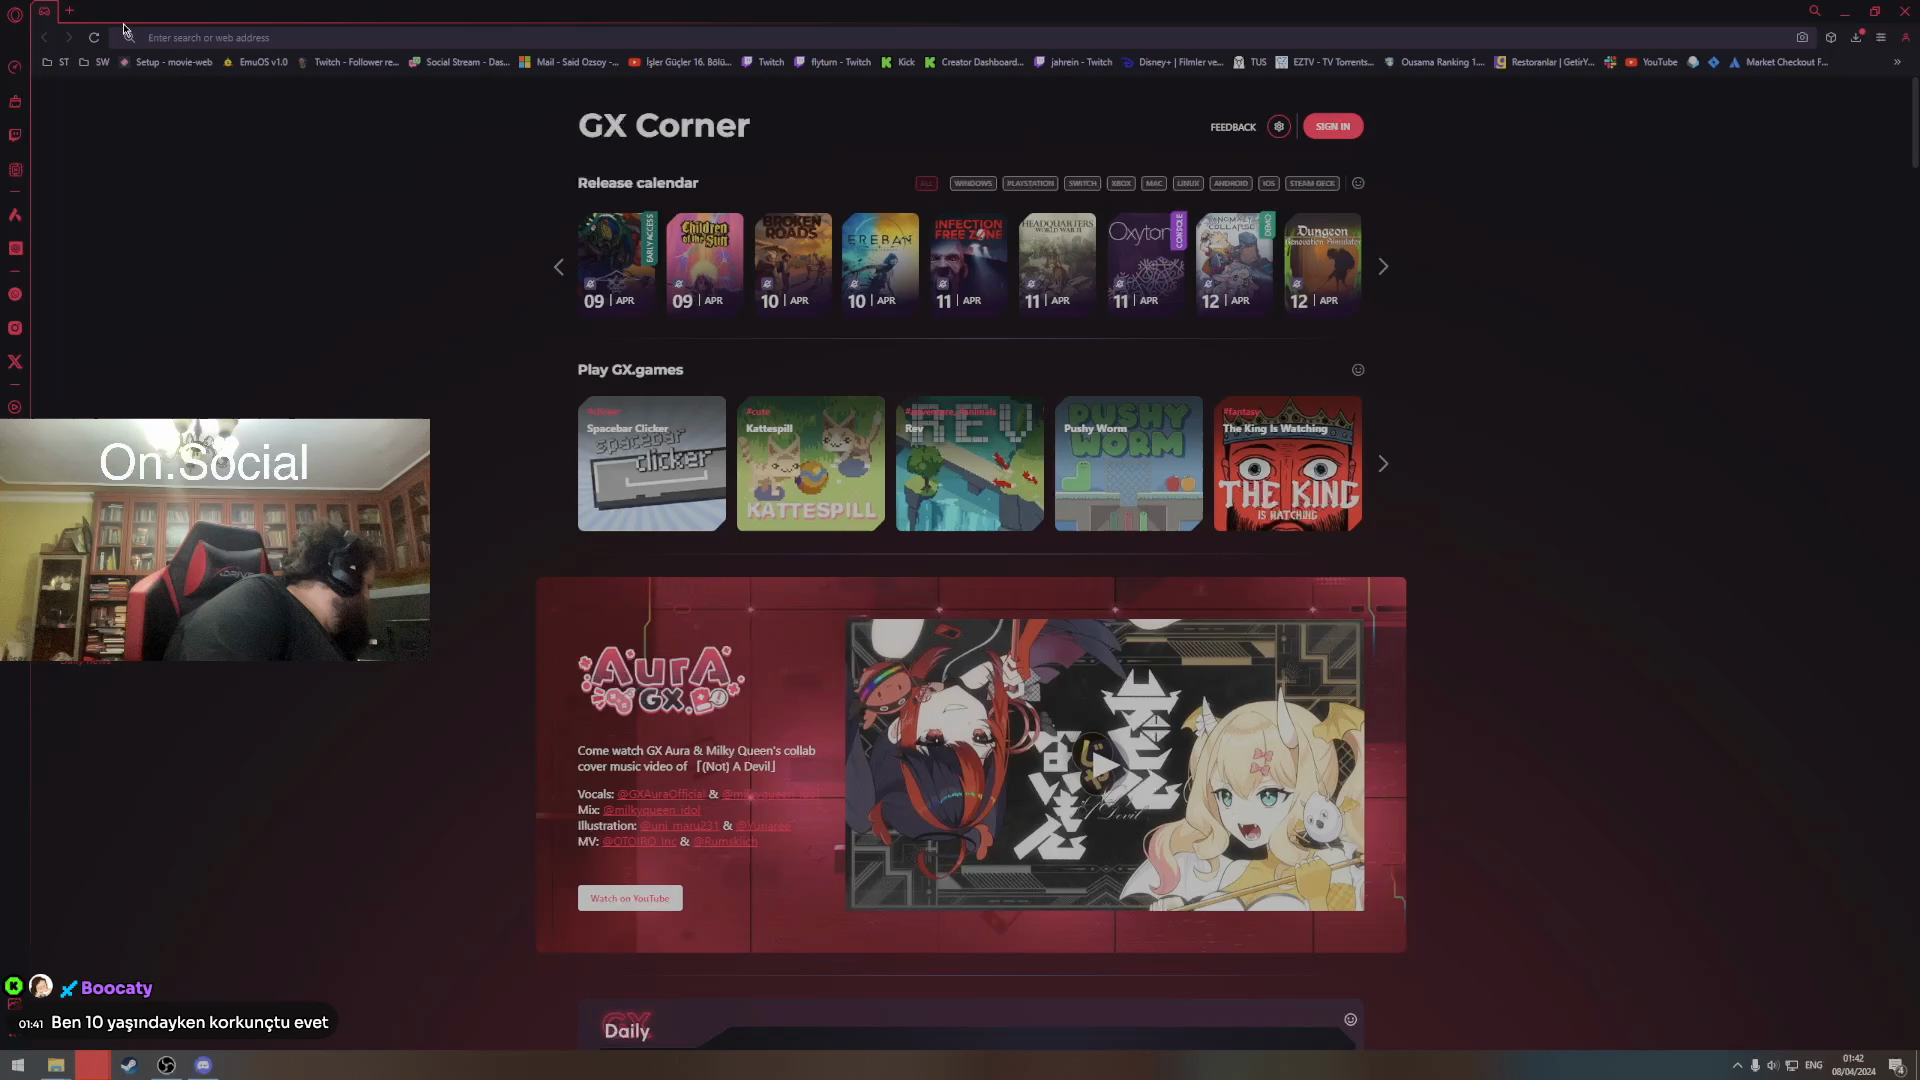The height and width of the screenshot is (1080, 1920).
Task: Select the GX Corner tab
Action: [44, 11]
